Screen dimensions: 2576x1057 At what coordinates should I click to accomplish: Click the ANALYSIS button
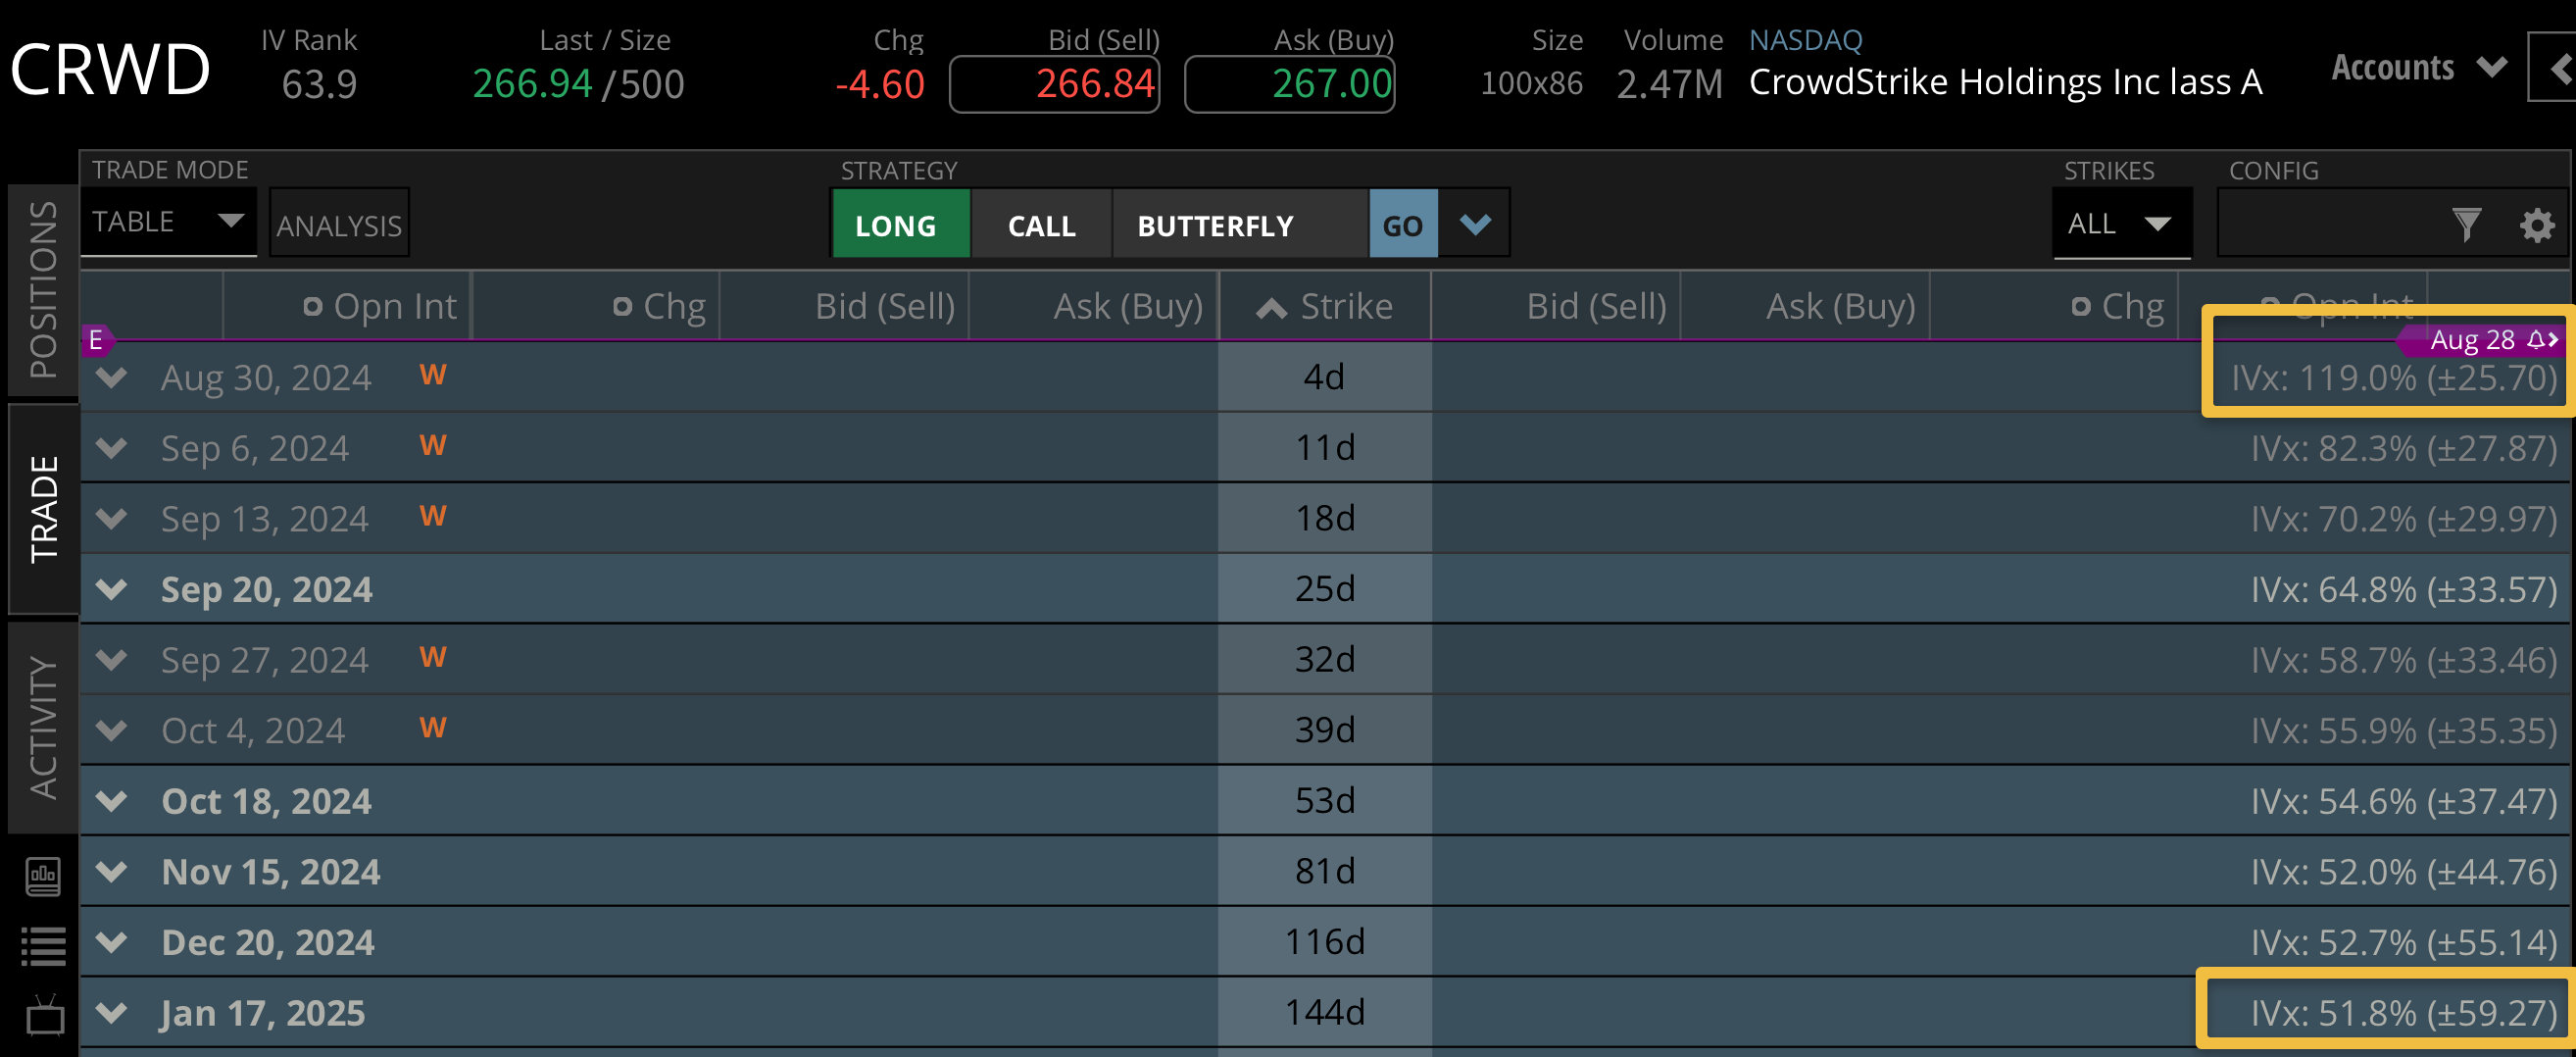coord(339,225)
